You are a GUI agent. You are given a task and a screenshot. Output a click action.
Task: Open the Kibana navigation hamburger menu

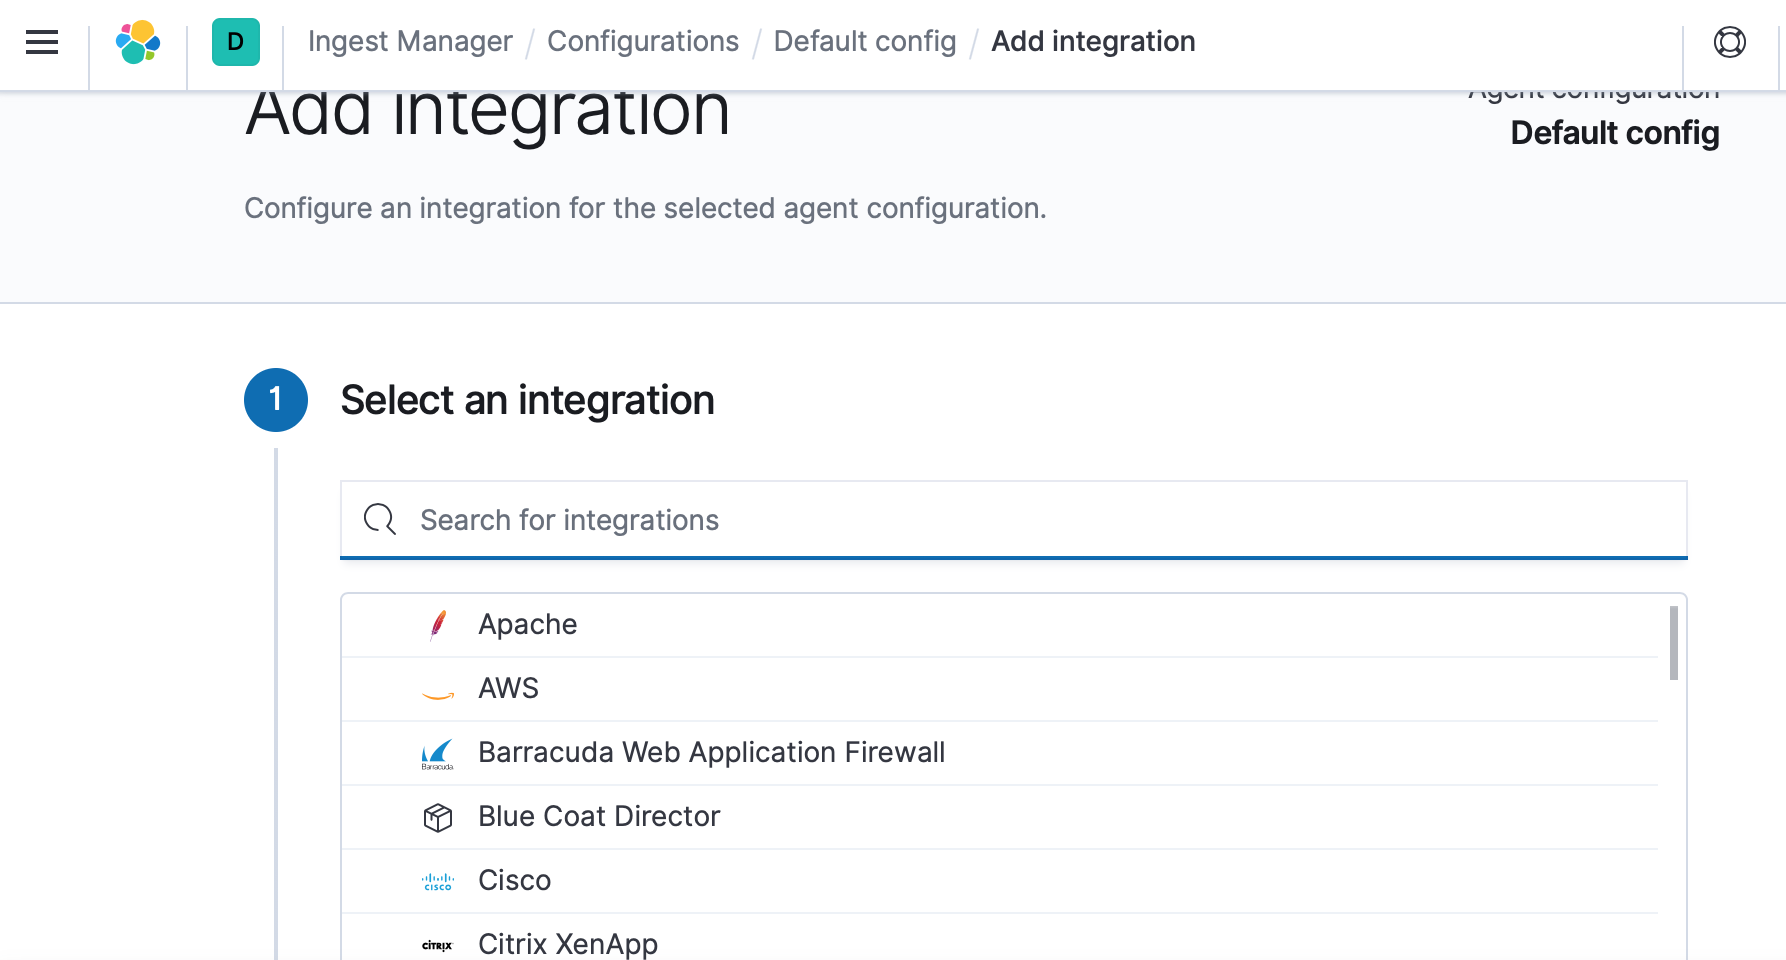pos(41,42)
